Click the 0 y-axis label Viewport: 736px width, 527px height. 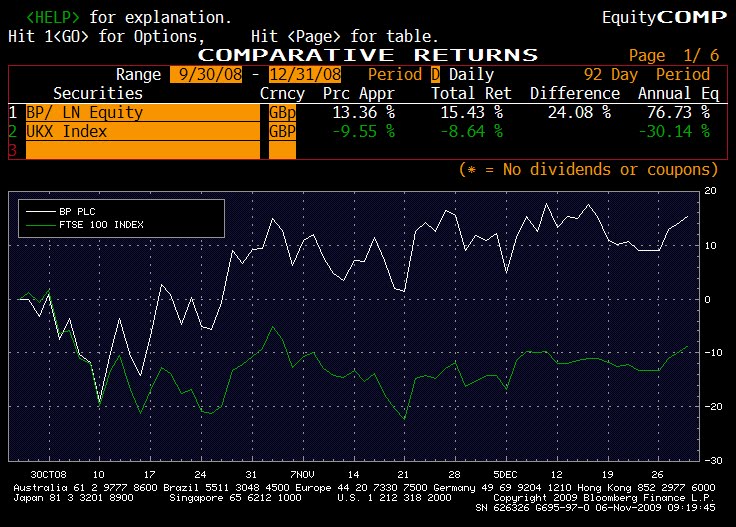click(708, 299)
